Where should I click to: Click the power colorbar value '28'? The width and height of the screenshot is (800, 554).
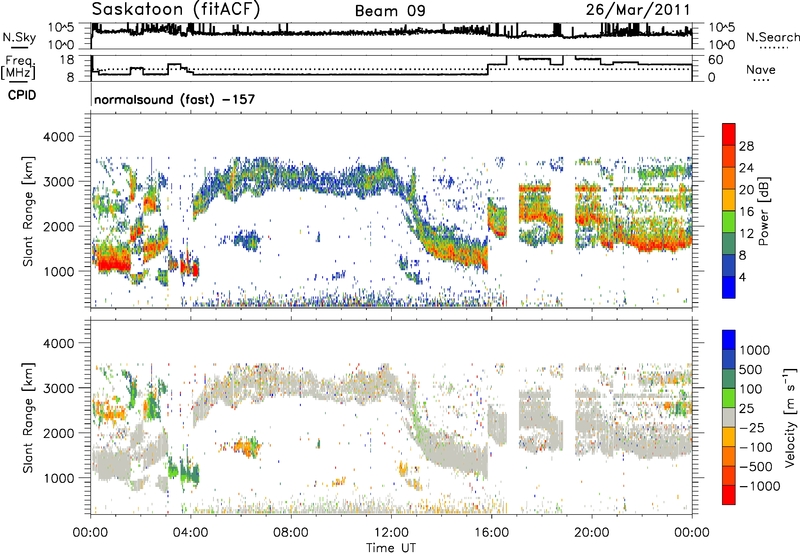[x=746, y=146]
